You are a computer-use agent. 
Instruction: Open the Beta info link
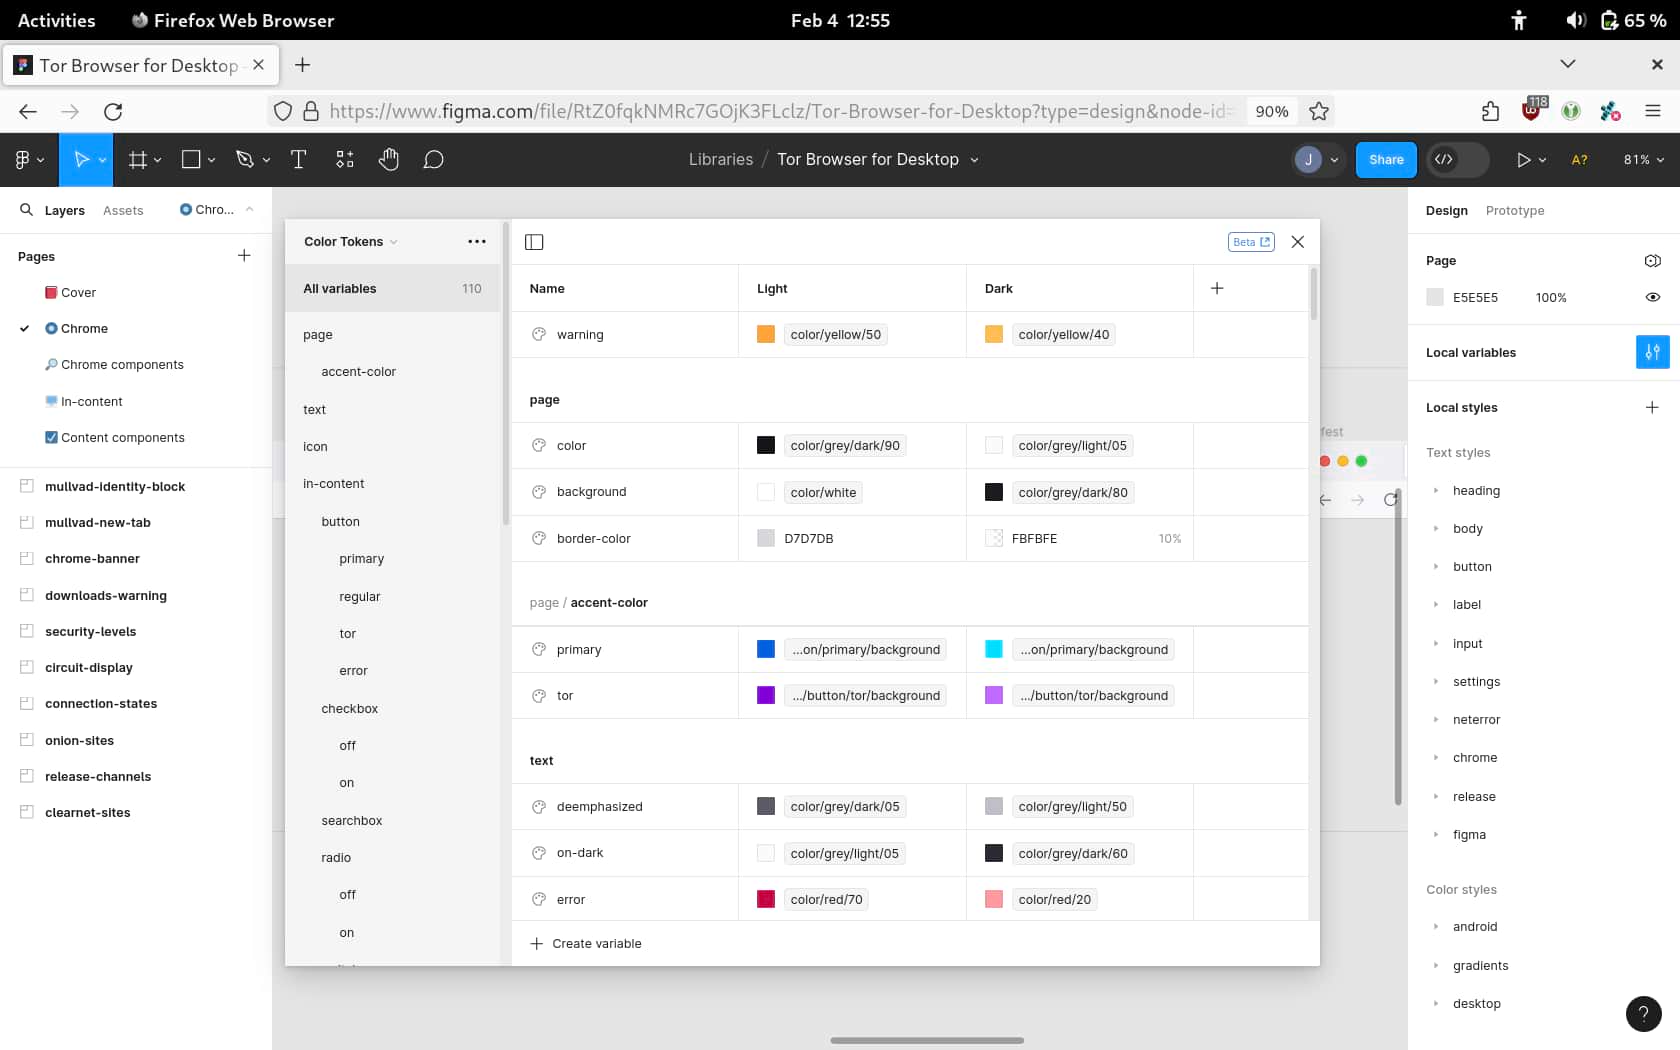(x=1251, y=242)
